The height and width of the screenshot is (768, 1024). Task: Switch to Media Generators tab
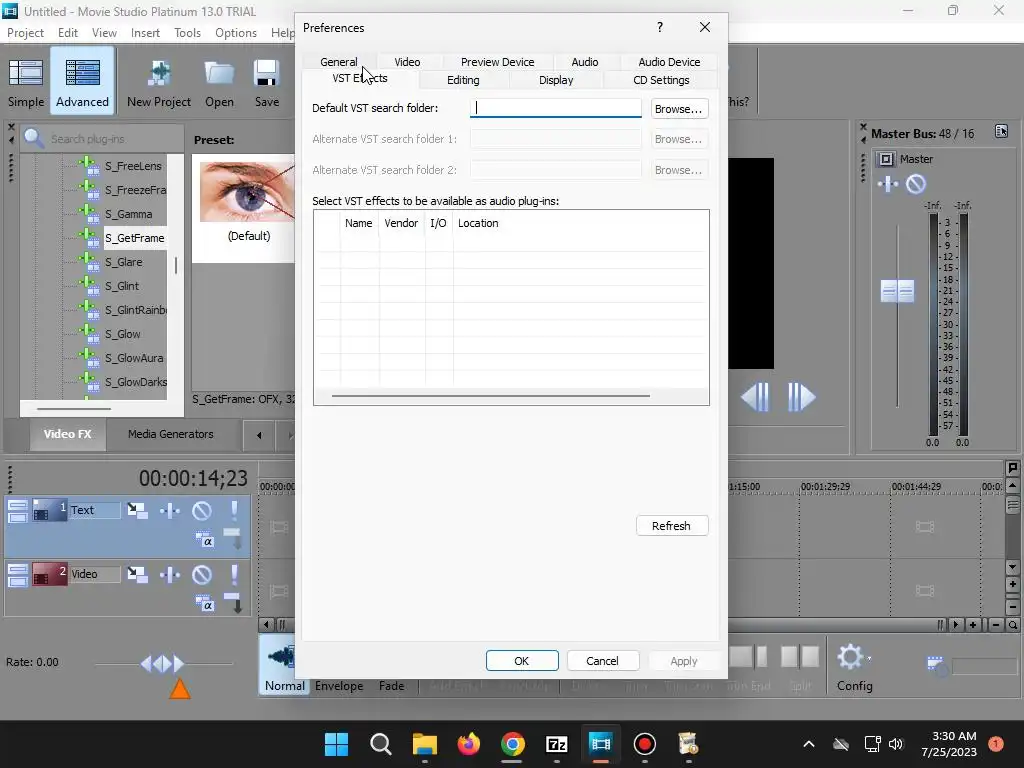point(170,434)
